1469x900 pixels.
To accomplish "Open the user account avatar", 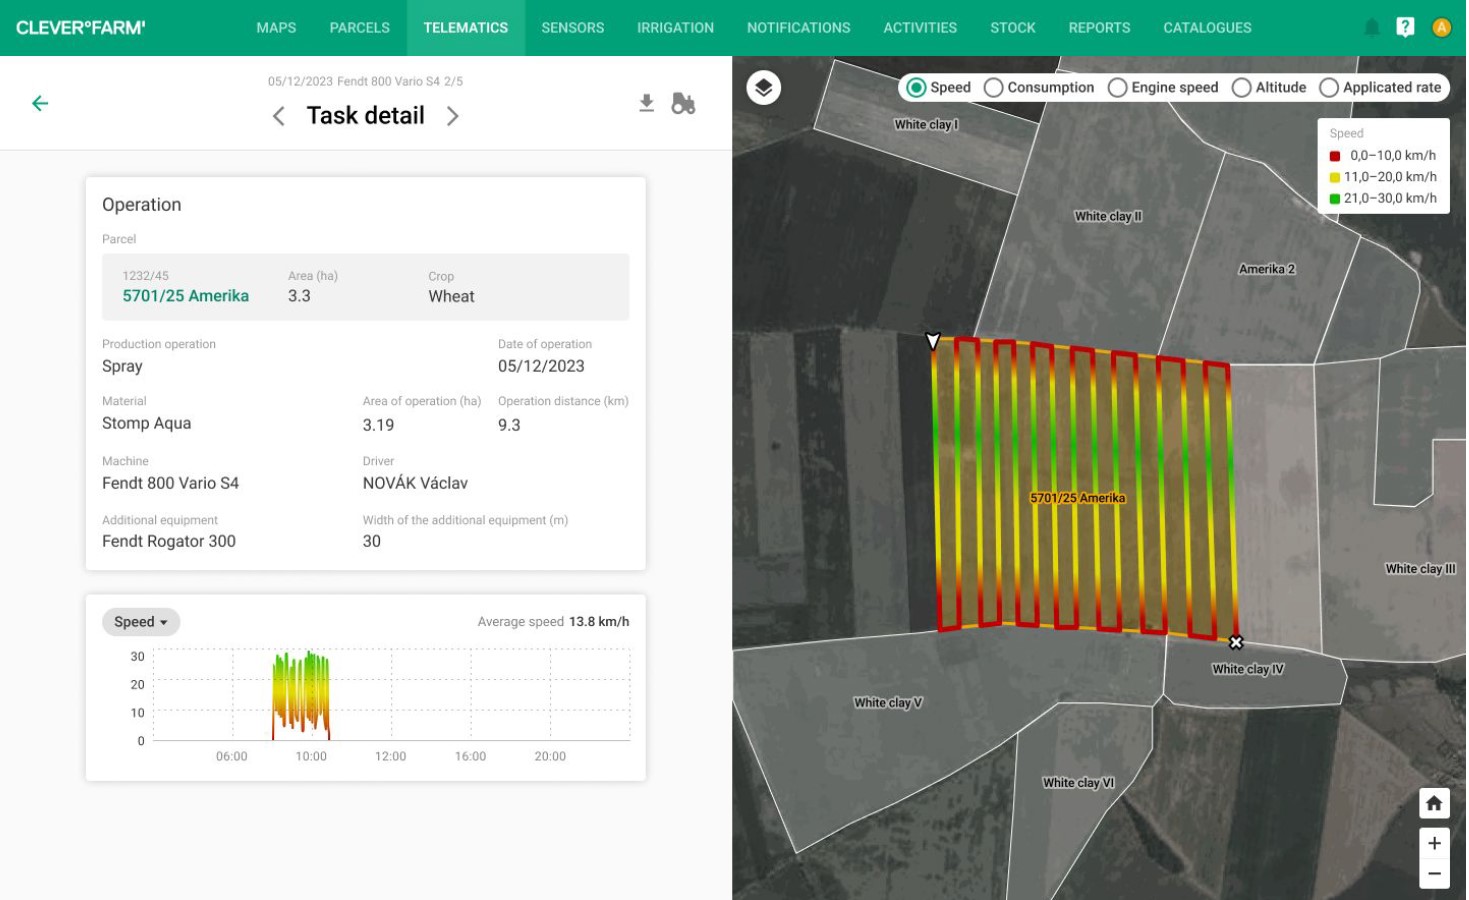I will [x=1441, y=28].
